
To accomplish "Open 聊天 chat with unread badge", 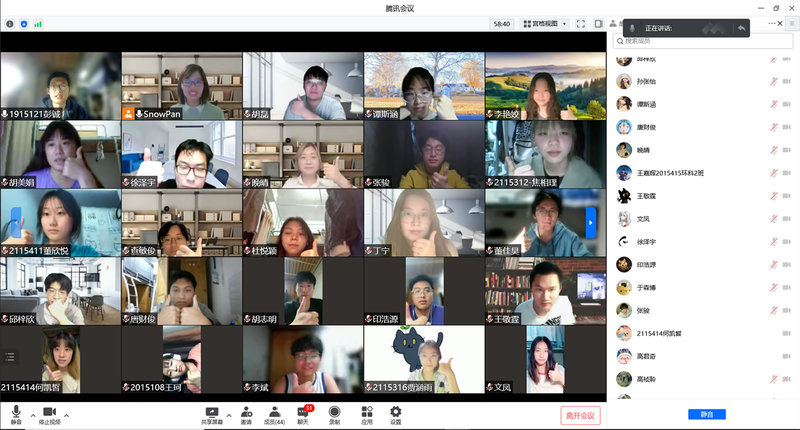I will click(303, 412).
